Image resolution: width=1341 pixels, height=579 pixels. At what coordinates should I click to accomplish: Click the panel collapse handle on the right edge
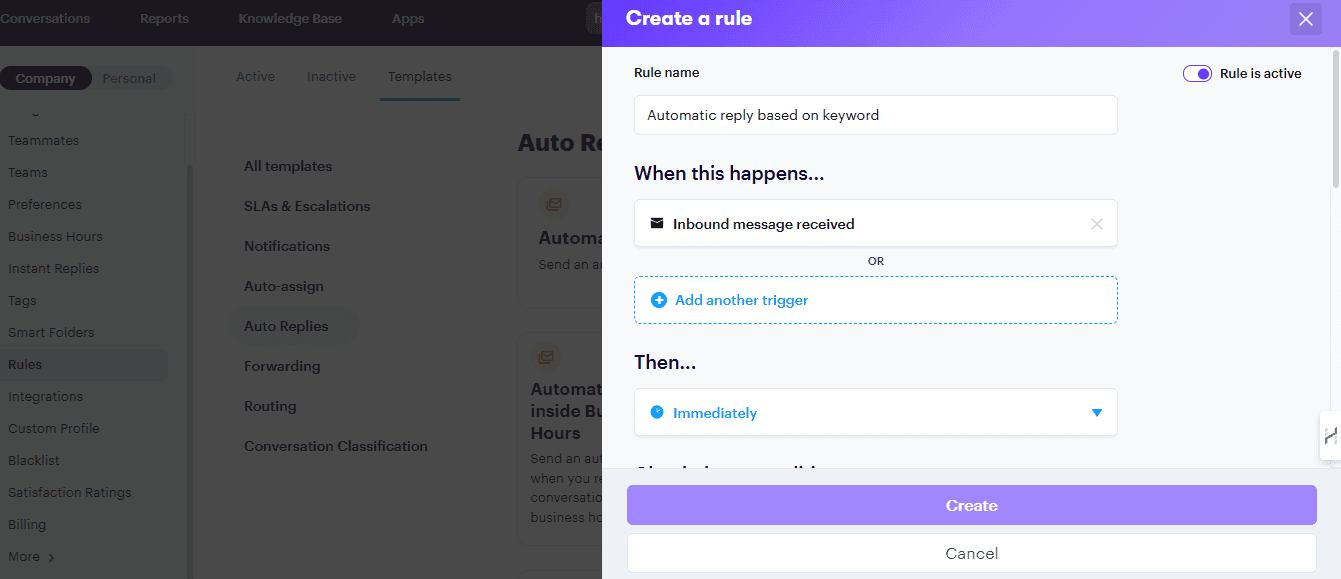coord(1330,435)
